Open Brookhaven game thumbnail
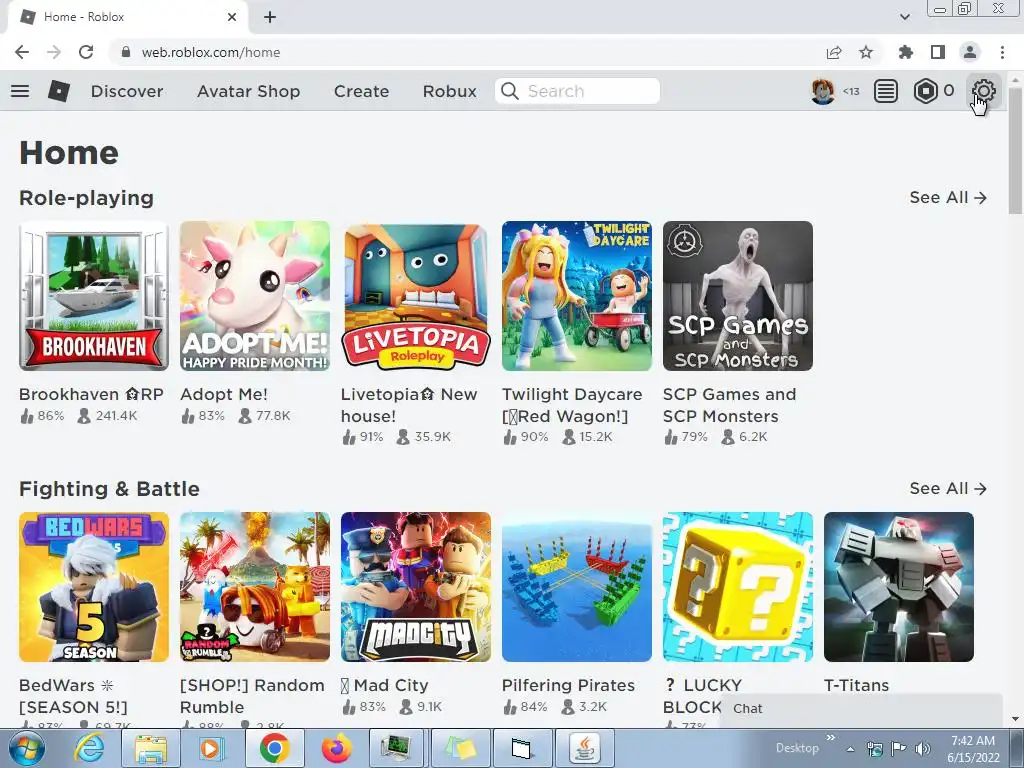 click(94, 296)
